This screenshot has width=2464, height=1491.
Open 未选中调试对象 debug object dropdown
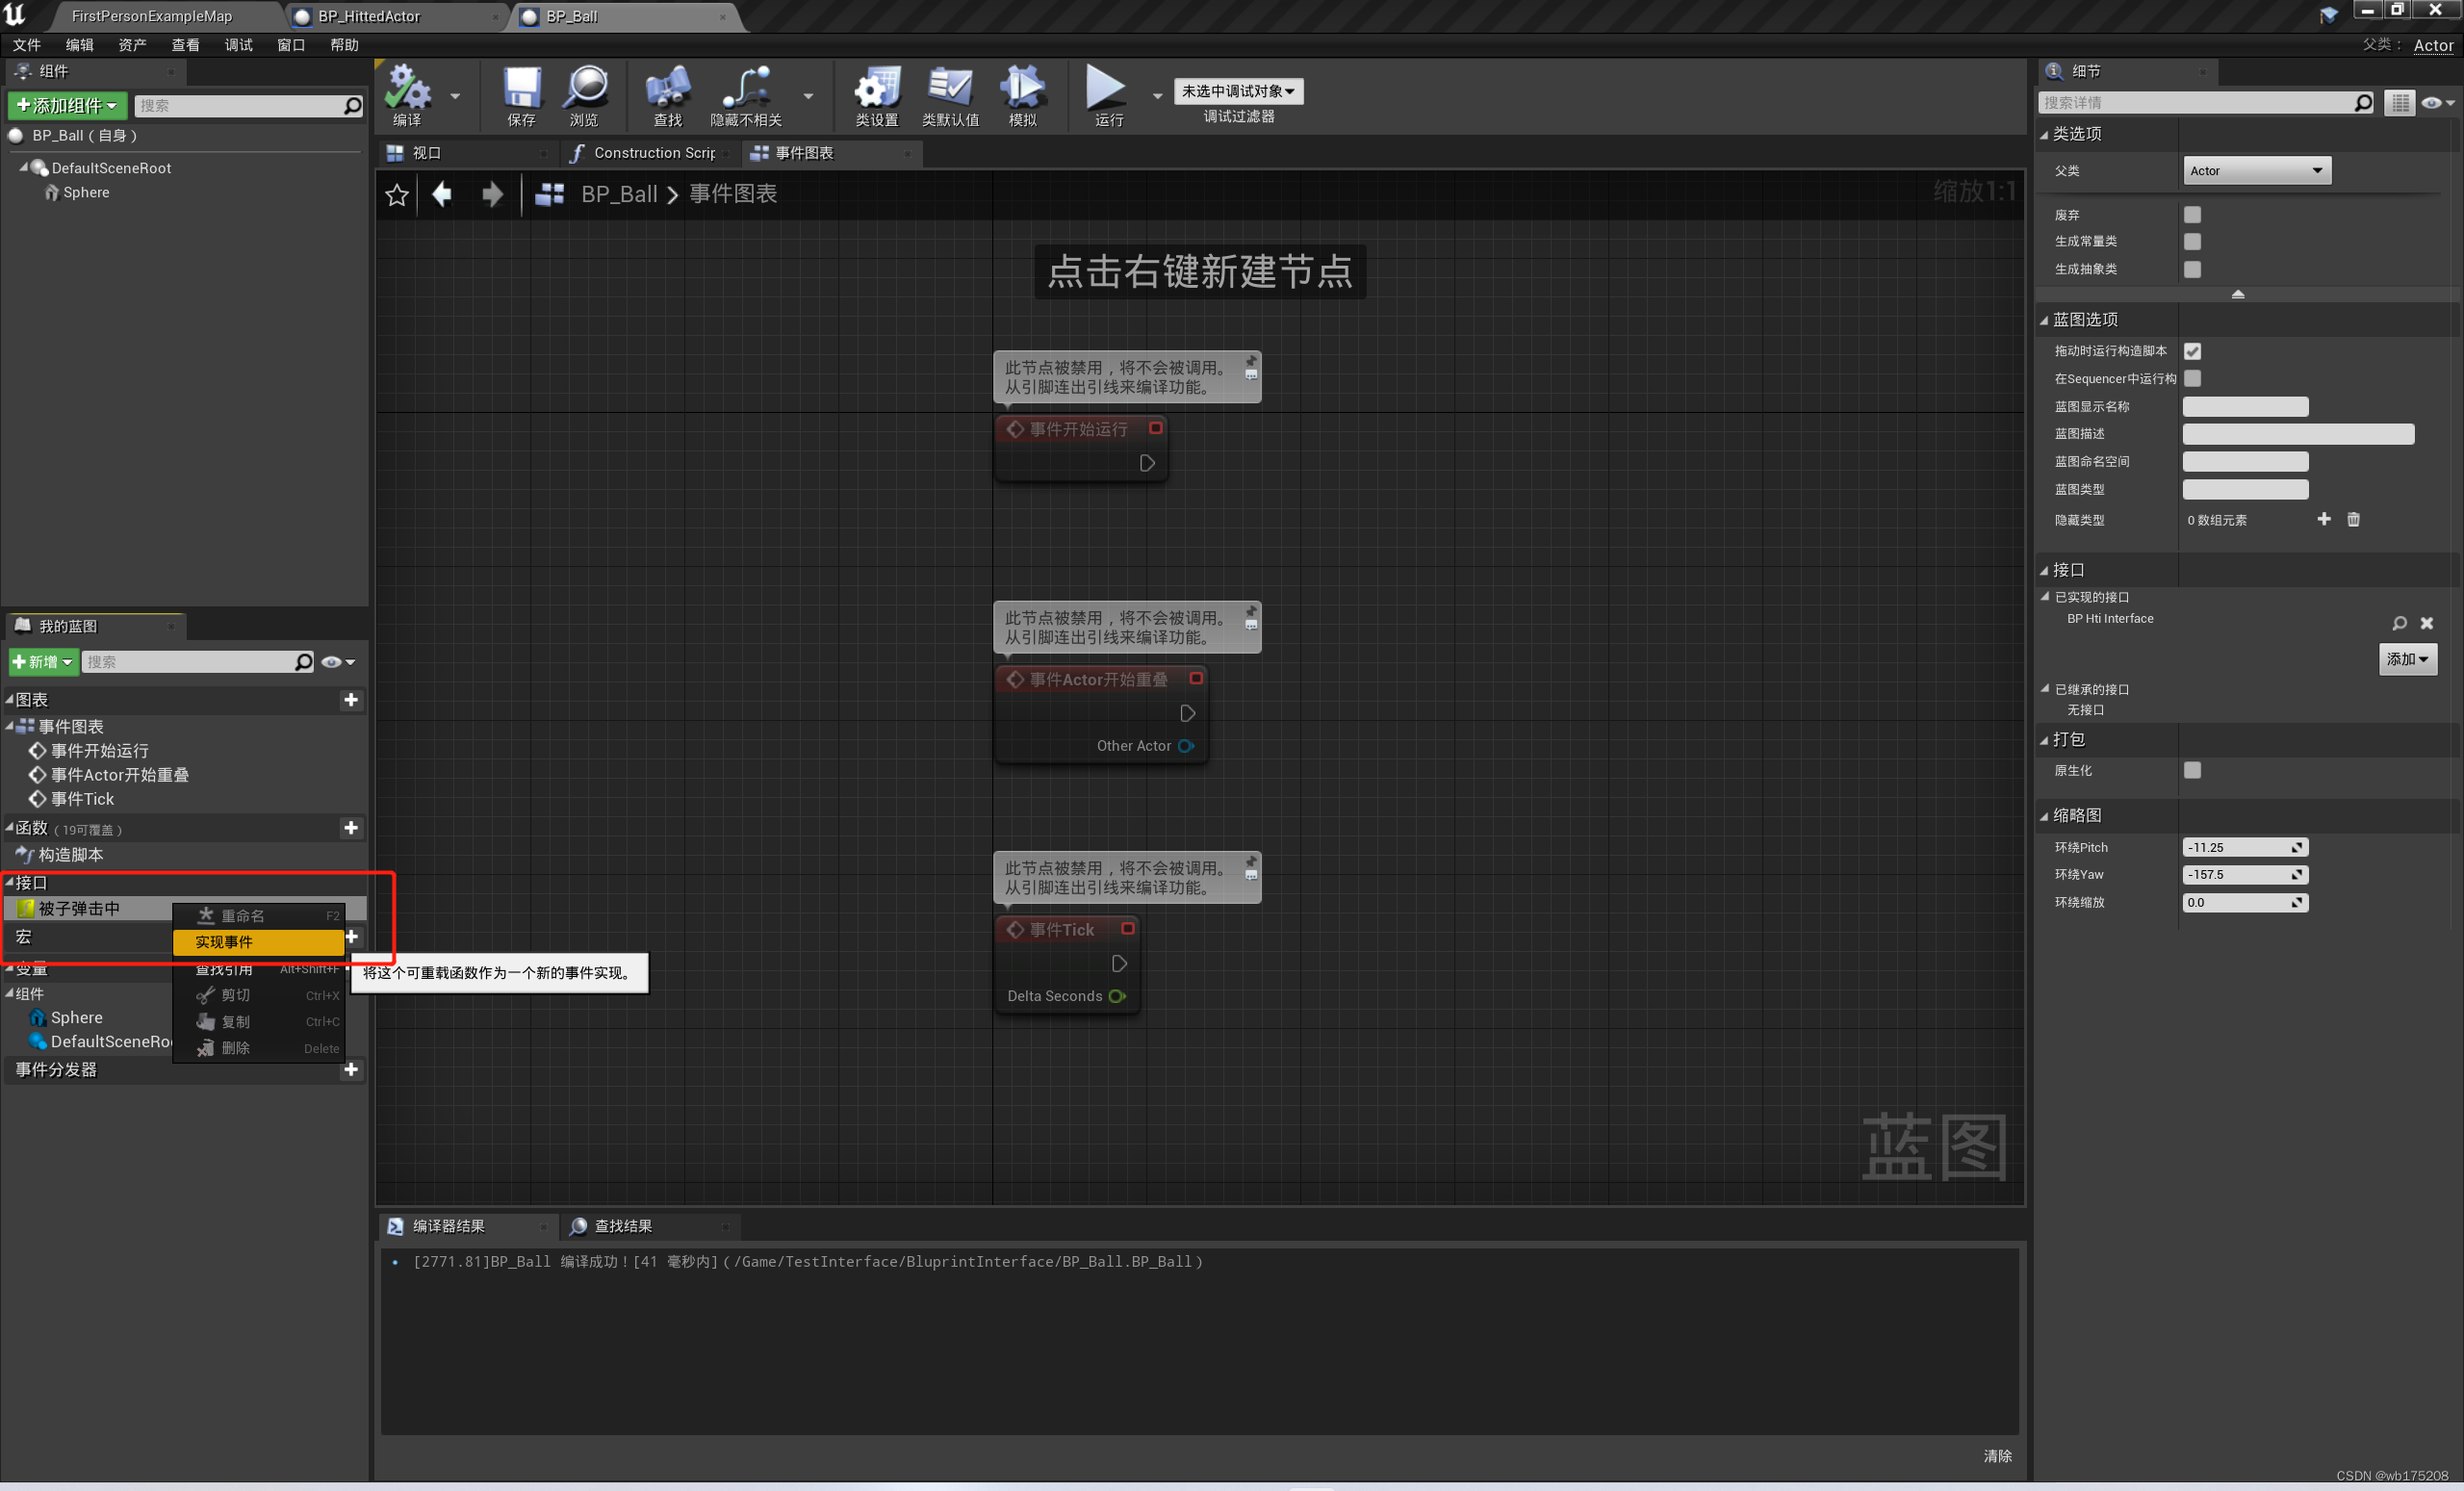tap(1238, 91)
